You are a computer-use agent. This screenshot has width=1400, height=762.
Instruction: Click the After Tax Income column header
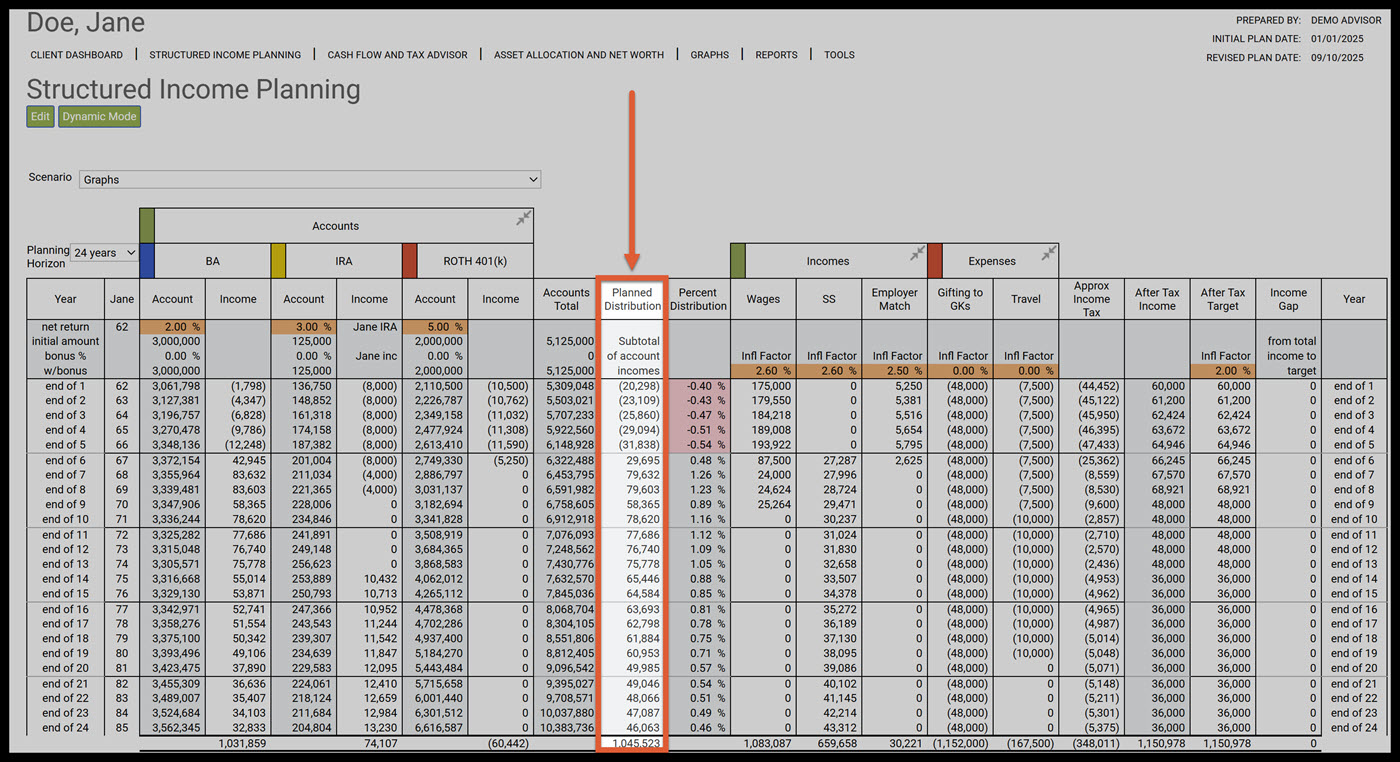point(1157,299)
